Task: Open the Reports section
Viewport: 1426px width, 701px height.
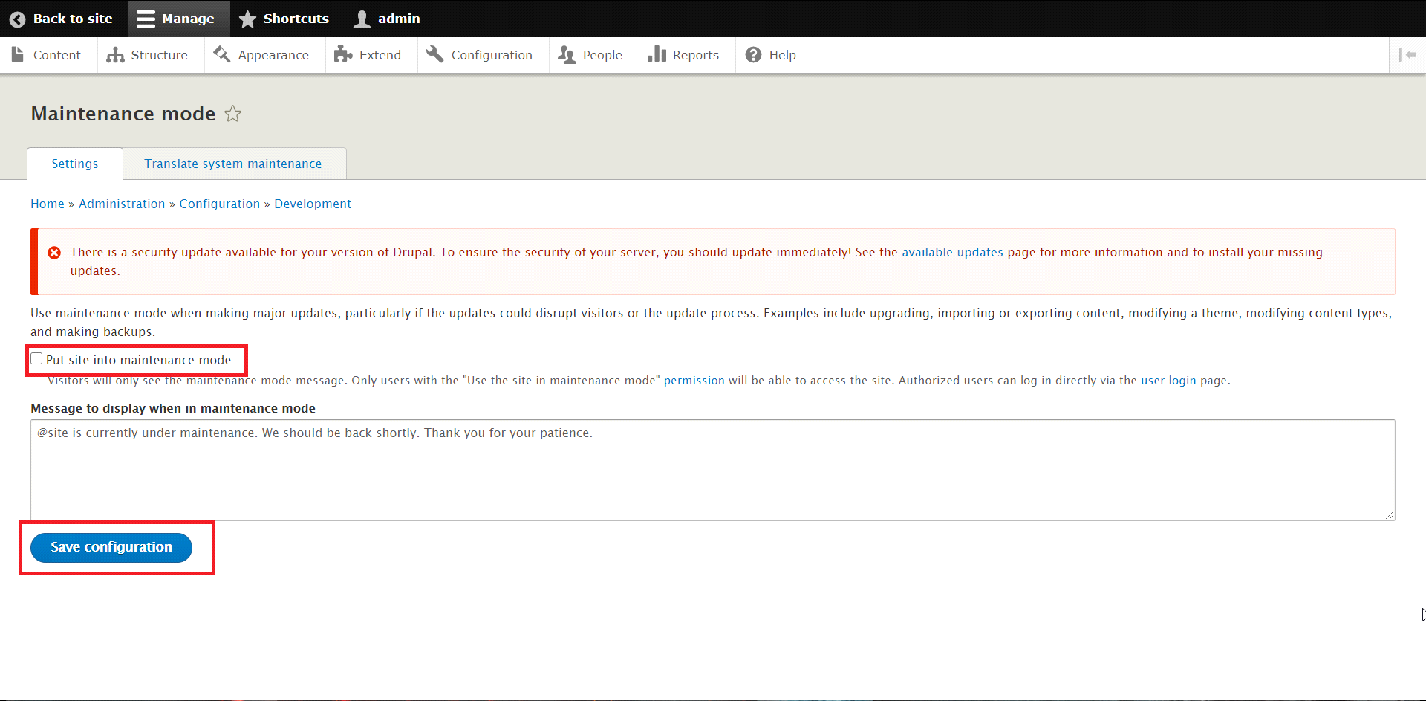Action: [x=684, y=55]
